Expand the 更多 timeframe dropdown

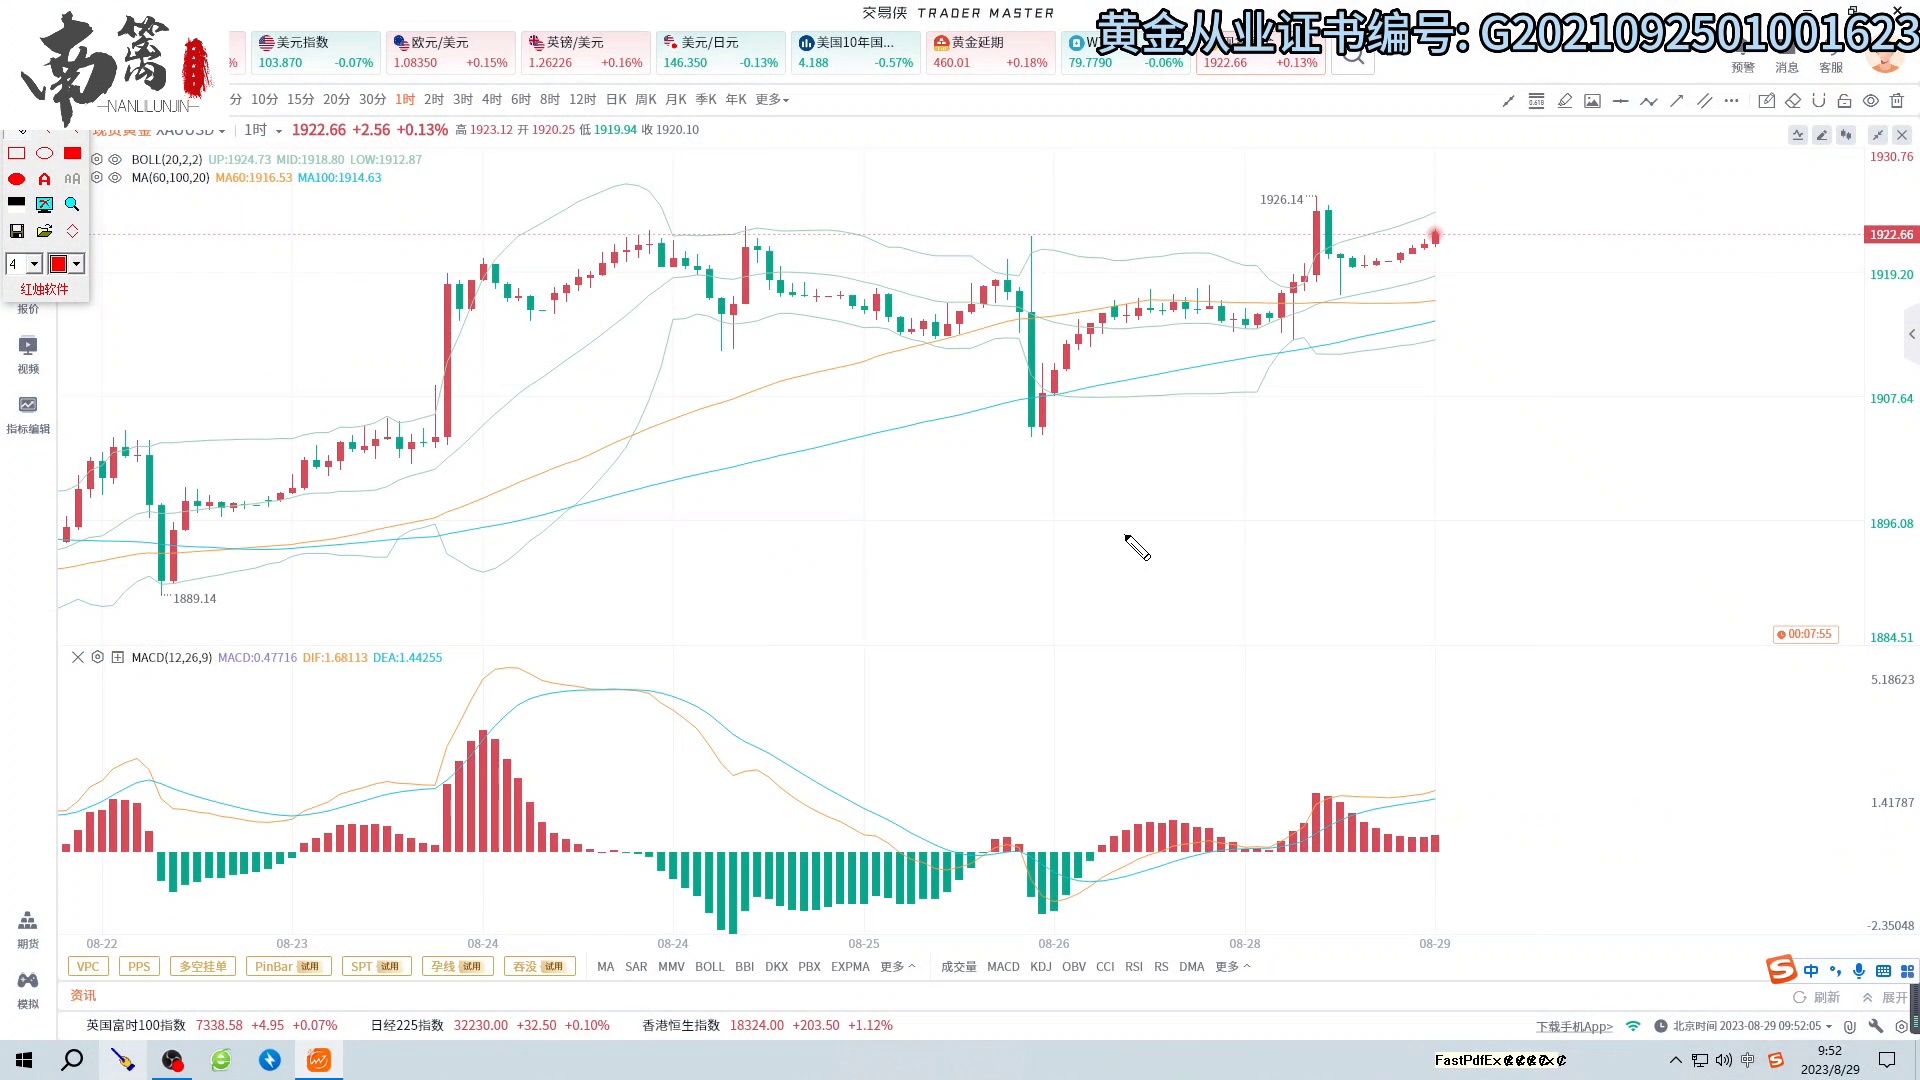coord(772,100)
